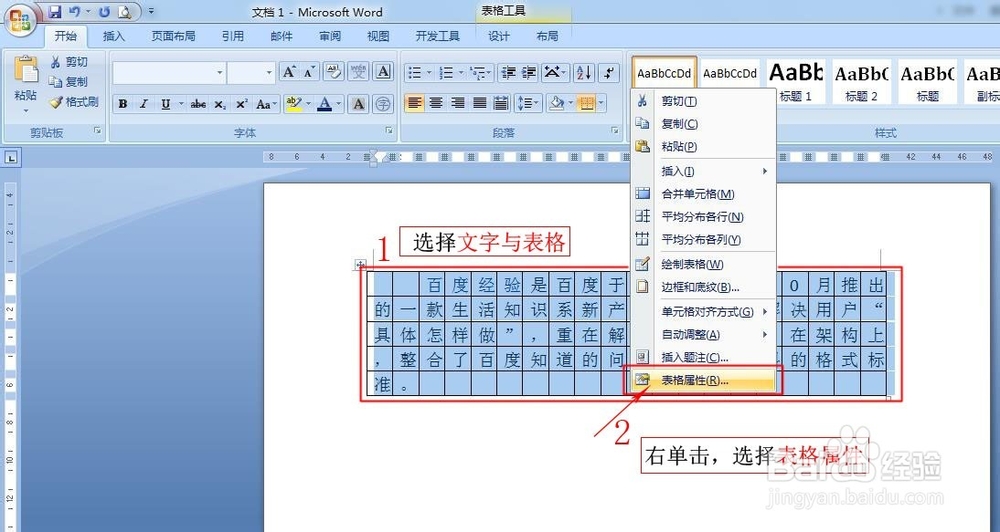Toggle subscript formatting
Image resolution: width=1000 pixels, height=532 pixels.
click(x=220, y=104)
